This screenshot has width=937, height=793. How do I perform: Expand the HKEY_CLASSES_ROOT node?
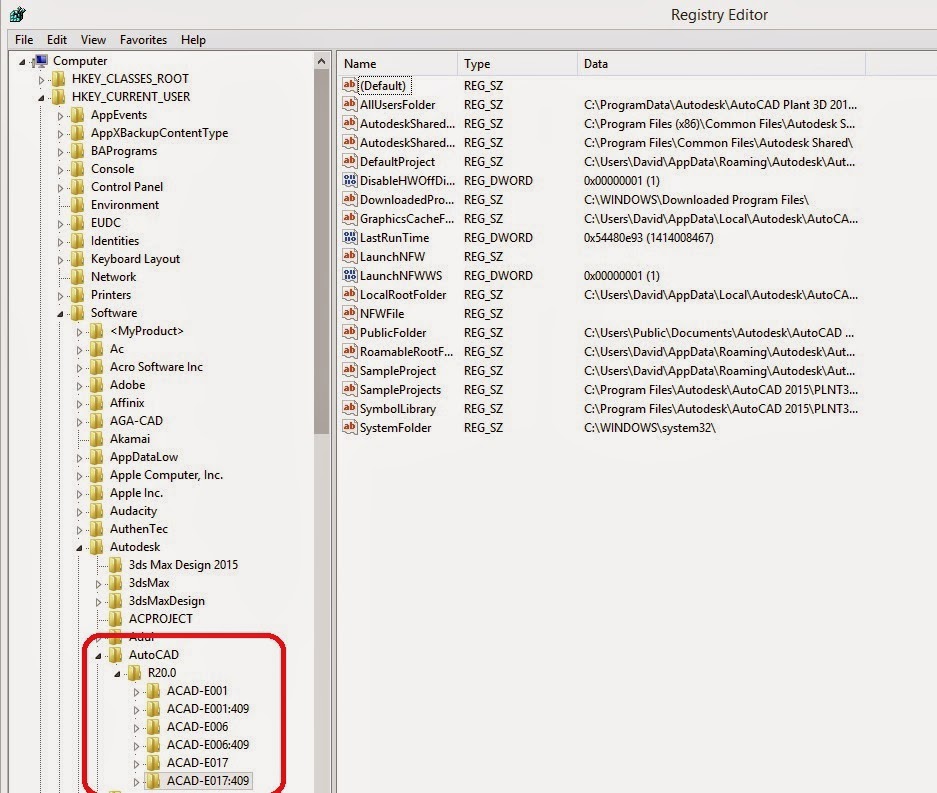(x=41, y=79)
